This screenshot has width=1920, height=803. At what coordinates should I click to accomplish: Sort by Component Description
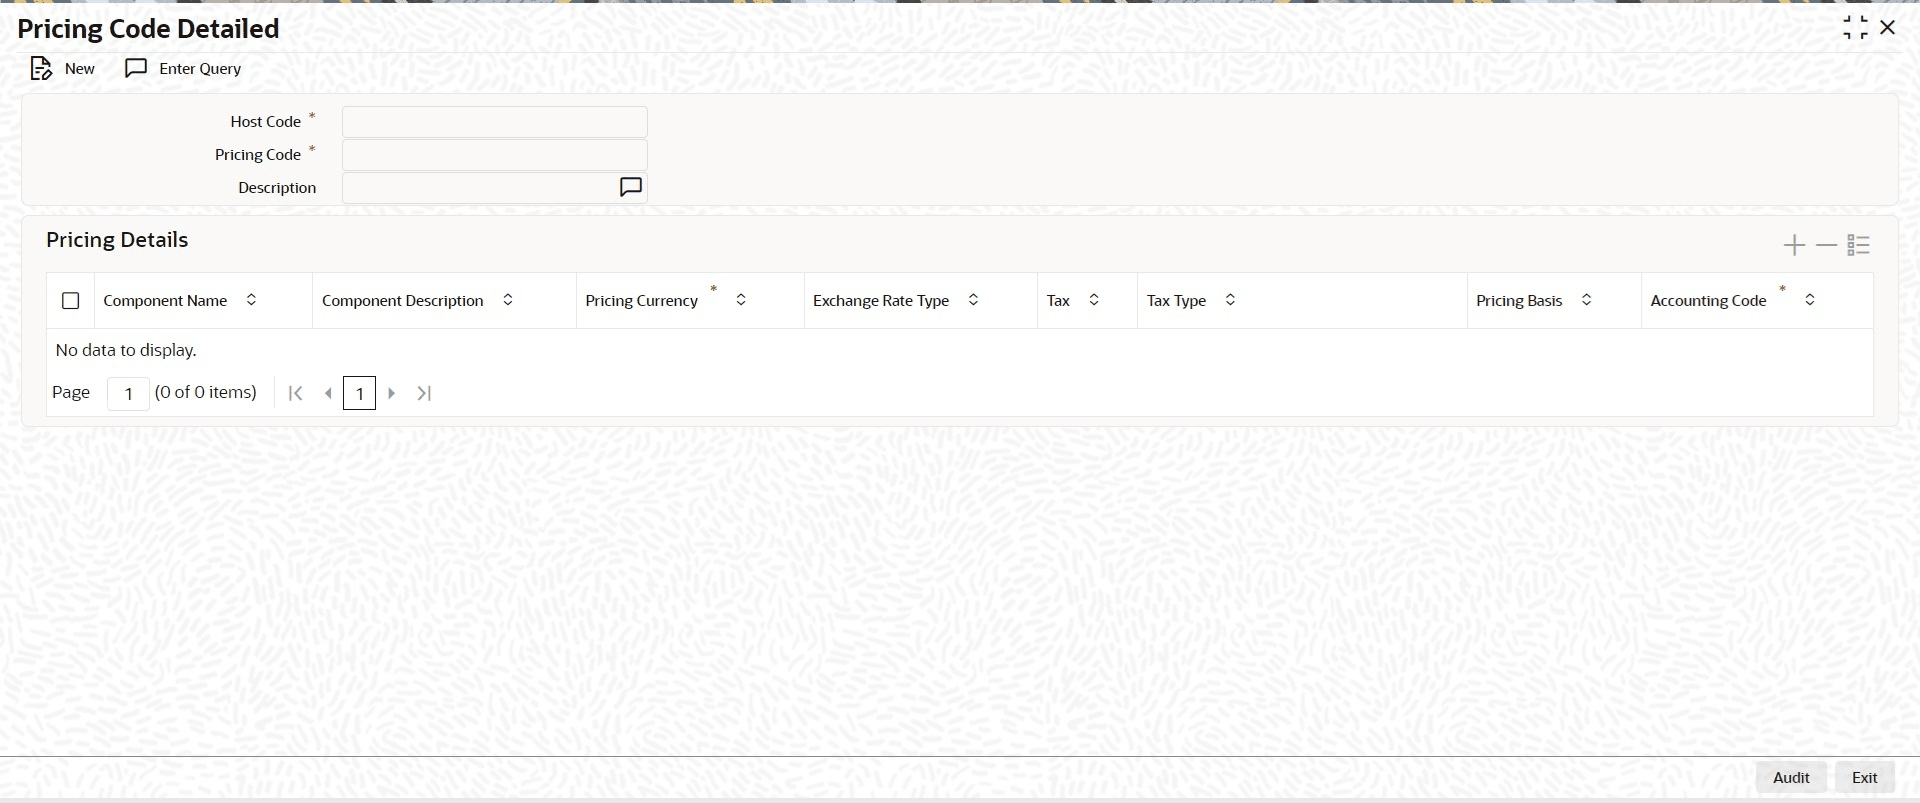pyautogui.click(x=508, y=300)
